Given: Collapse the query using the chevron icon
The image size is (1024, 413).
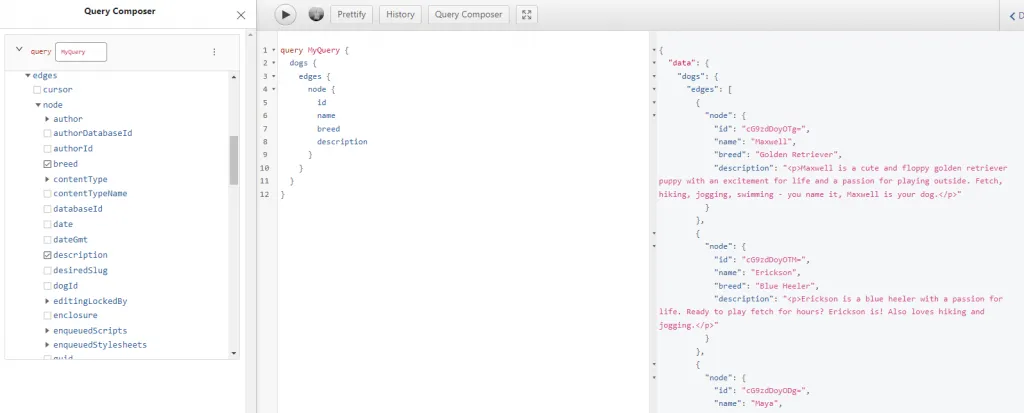Looking at the screenshot, I should [x=19, y=50].
